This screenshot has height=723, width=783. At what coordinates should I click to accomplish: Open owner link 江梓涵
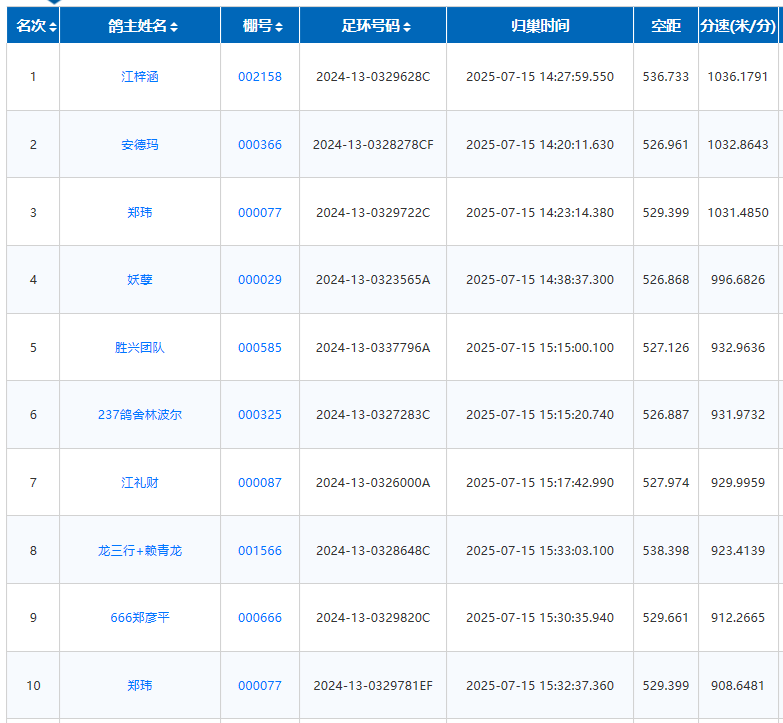coord(140,77)
